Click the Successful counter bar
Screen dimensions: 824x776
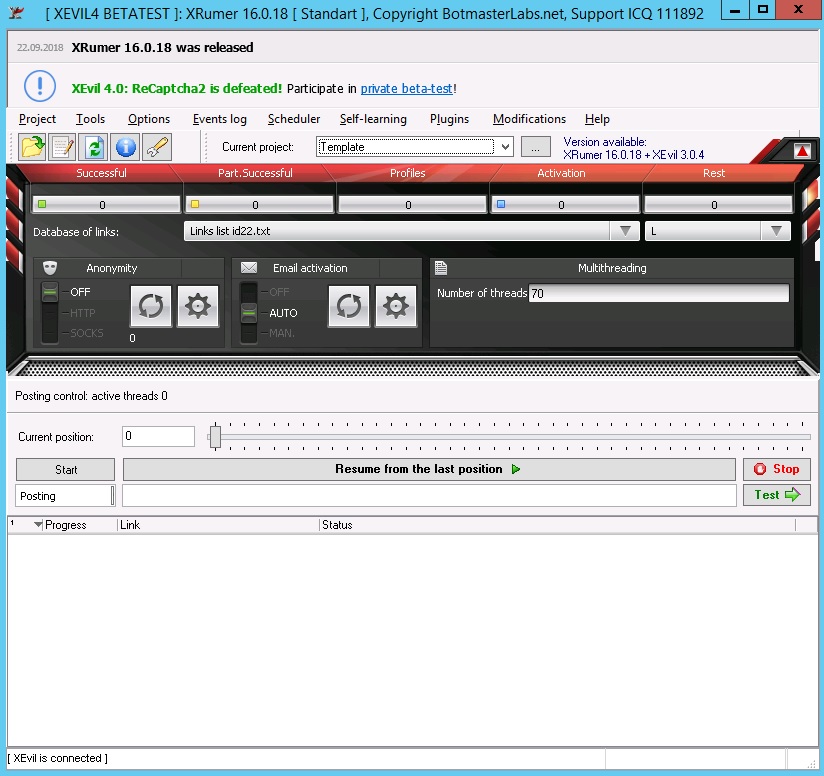106,204
